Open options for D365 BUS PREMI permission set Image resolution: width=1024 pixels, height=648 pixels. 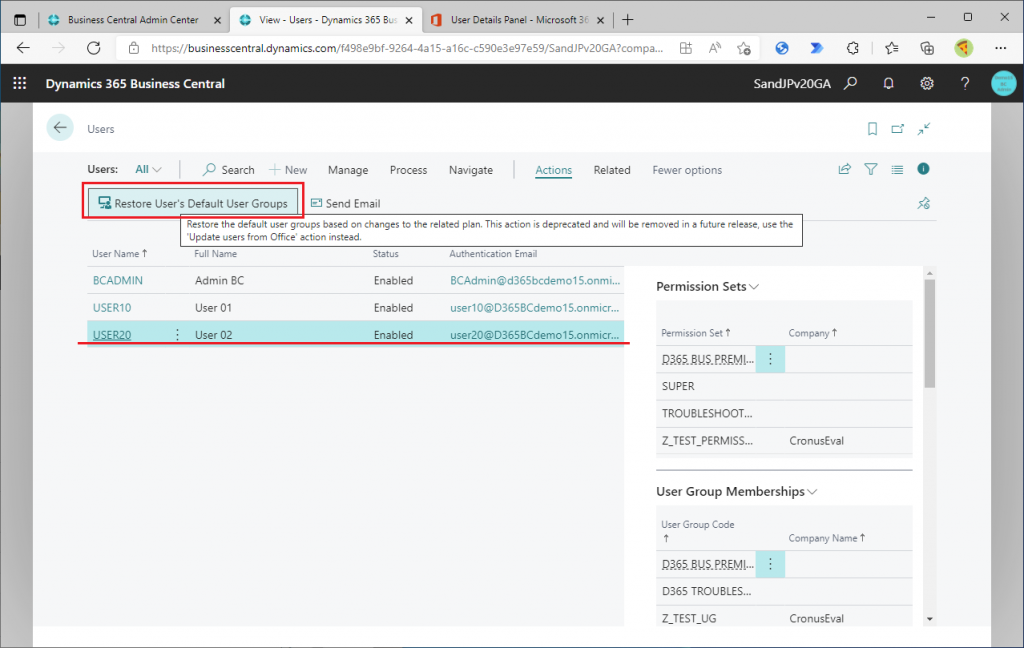point(770,359)
